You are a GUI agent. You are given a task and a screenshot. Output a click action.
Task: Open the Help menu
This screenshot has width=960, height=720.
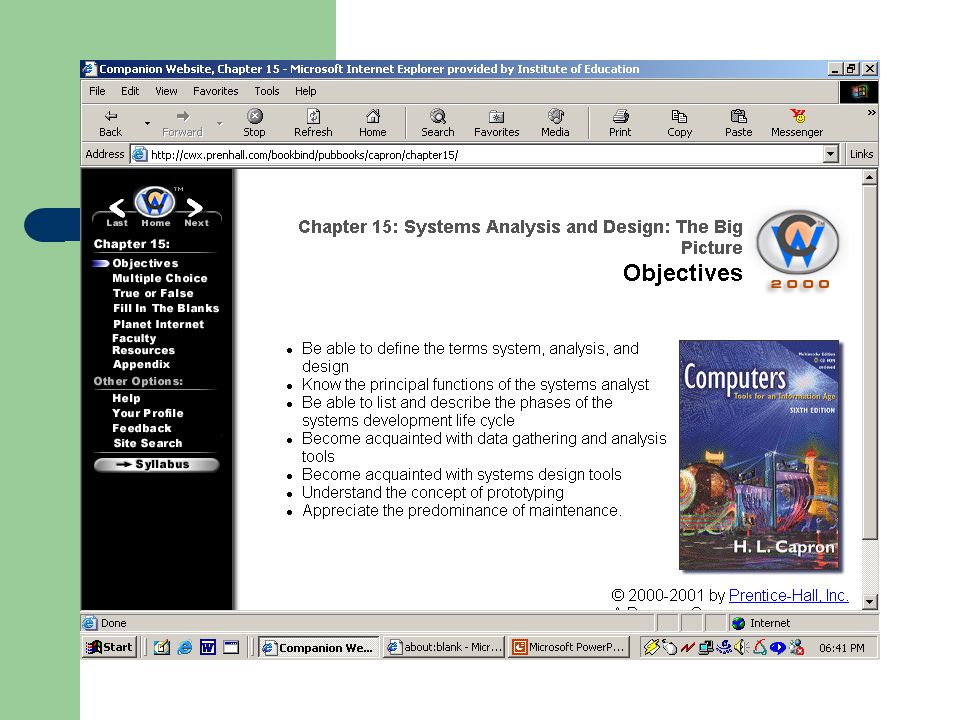point(306,91)
